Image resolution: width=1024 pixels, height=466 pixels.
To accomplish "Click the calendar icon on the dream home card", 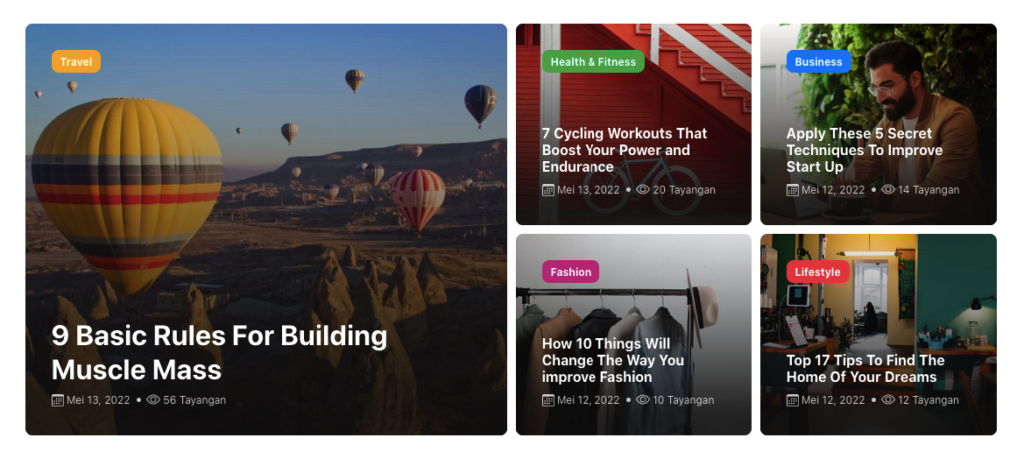I will [x=792, y=400].
